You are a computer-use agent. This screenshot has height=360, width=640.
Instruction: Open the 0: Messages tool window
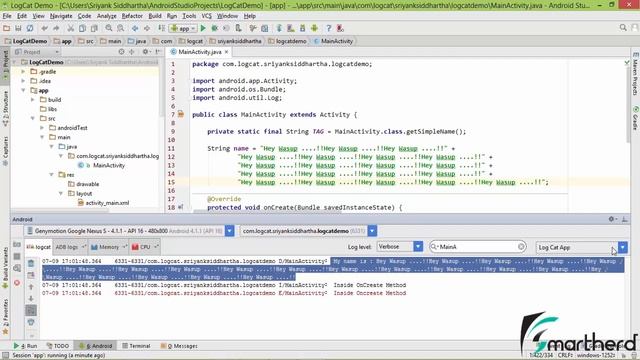179,346
